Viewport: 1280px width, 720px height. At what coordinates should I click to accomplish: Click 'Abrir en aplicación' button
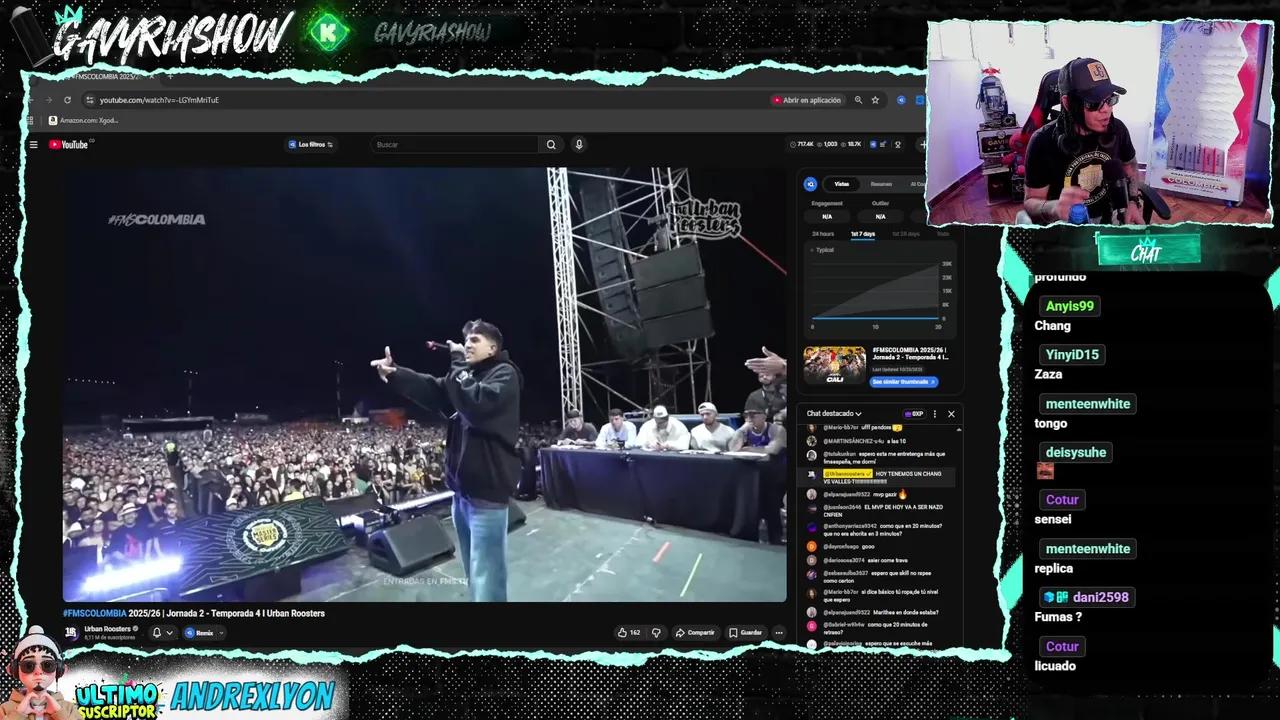point(806,100)
